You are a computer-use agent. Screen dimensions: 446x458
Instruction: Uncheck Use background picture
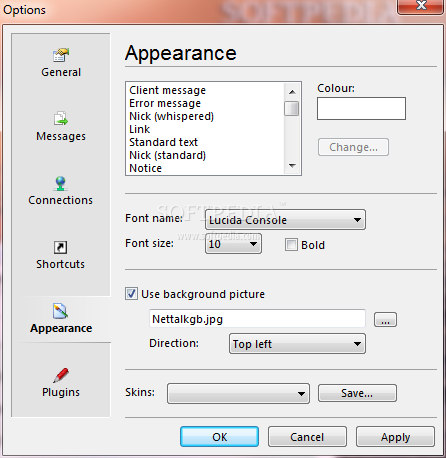tap(131, 294)
